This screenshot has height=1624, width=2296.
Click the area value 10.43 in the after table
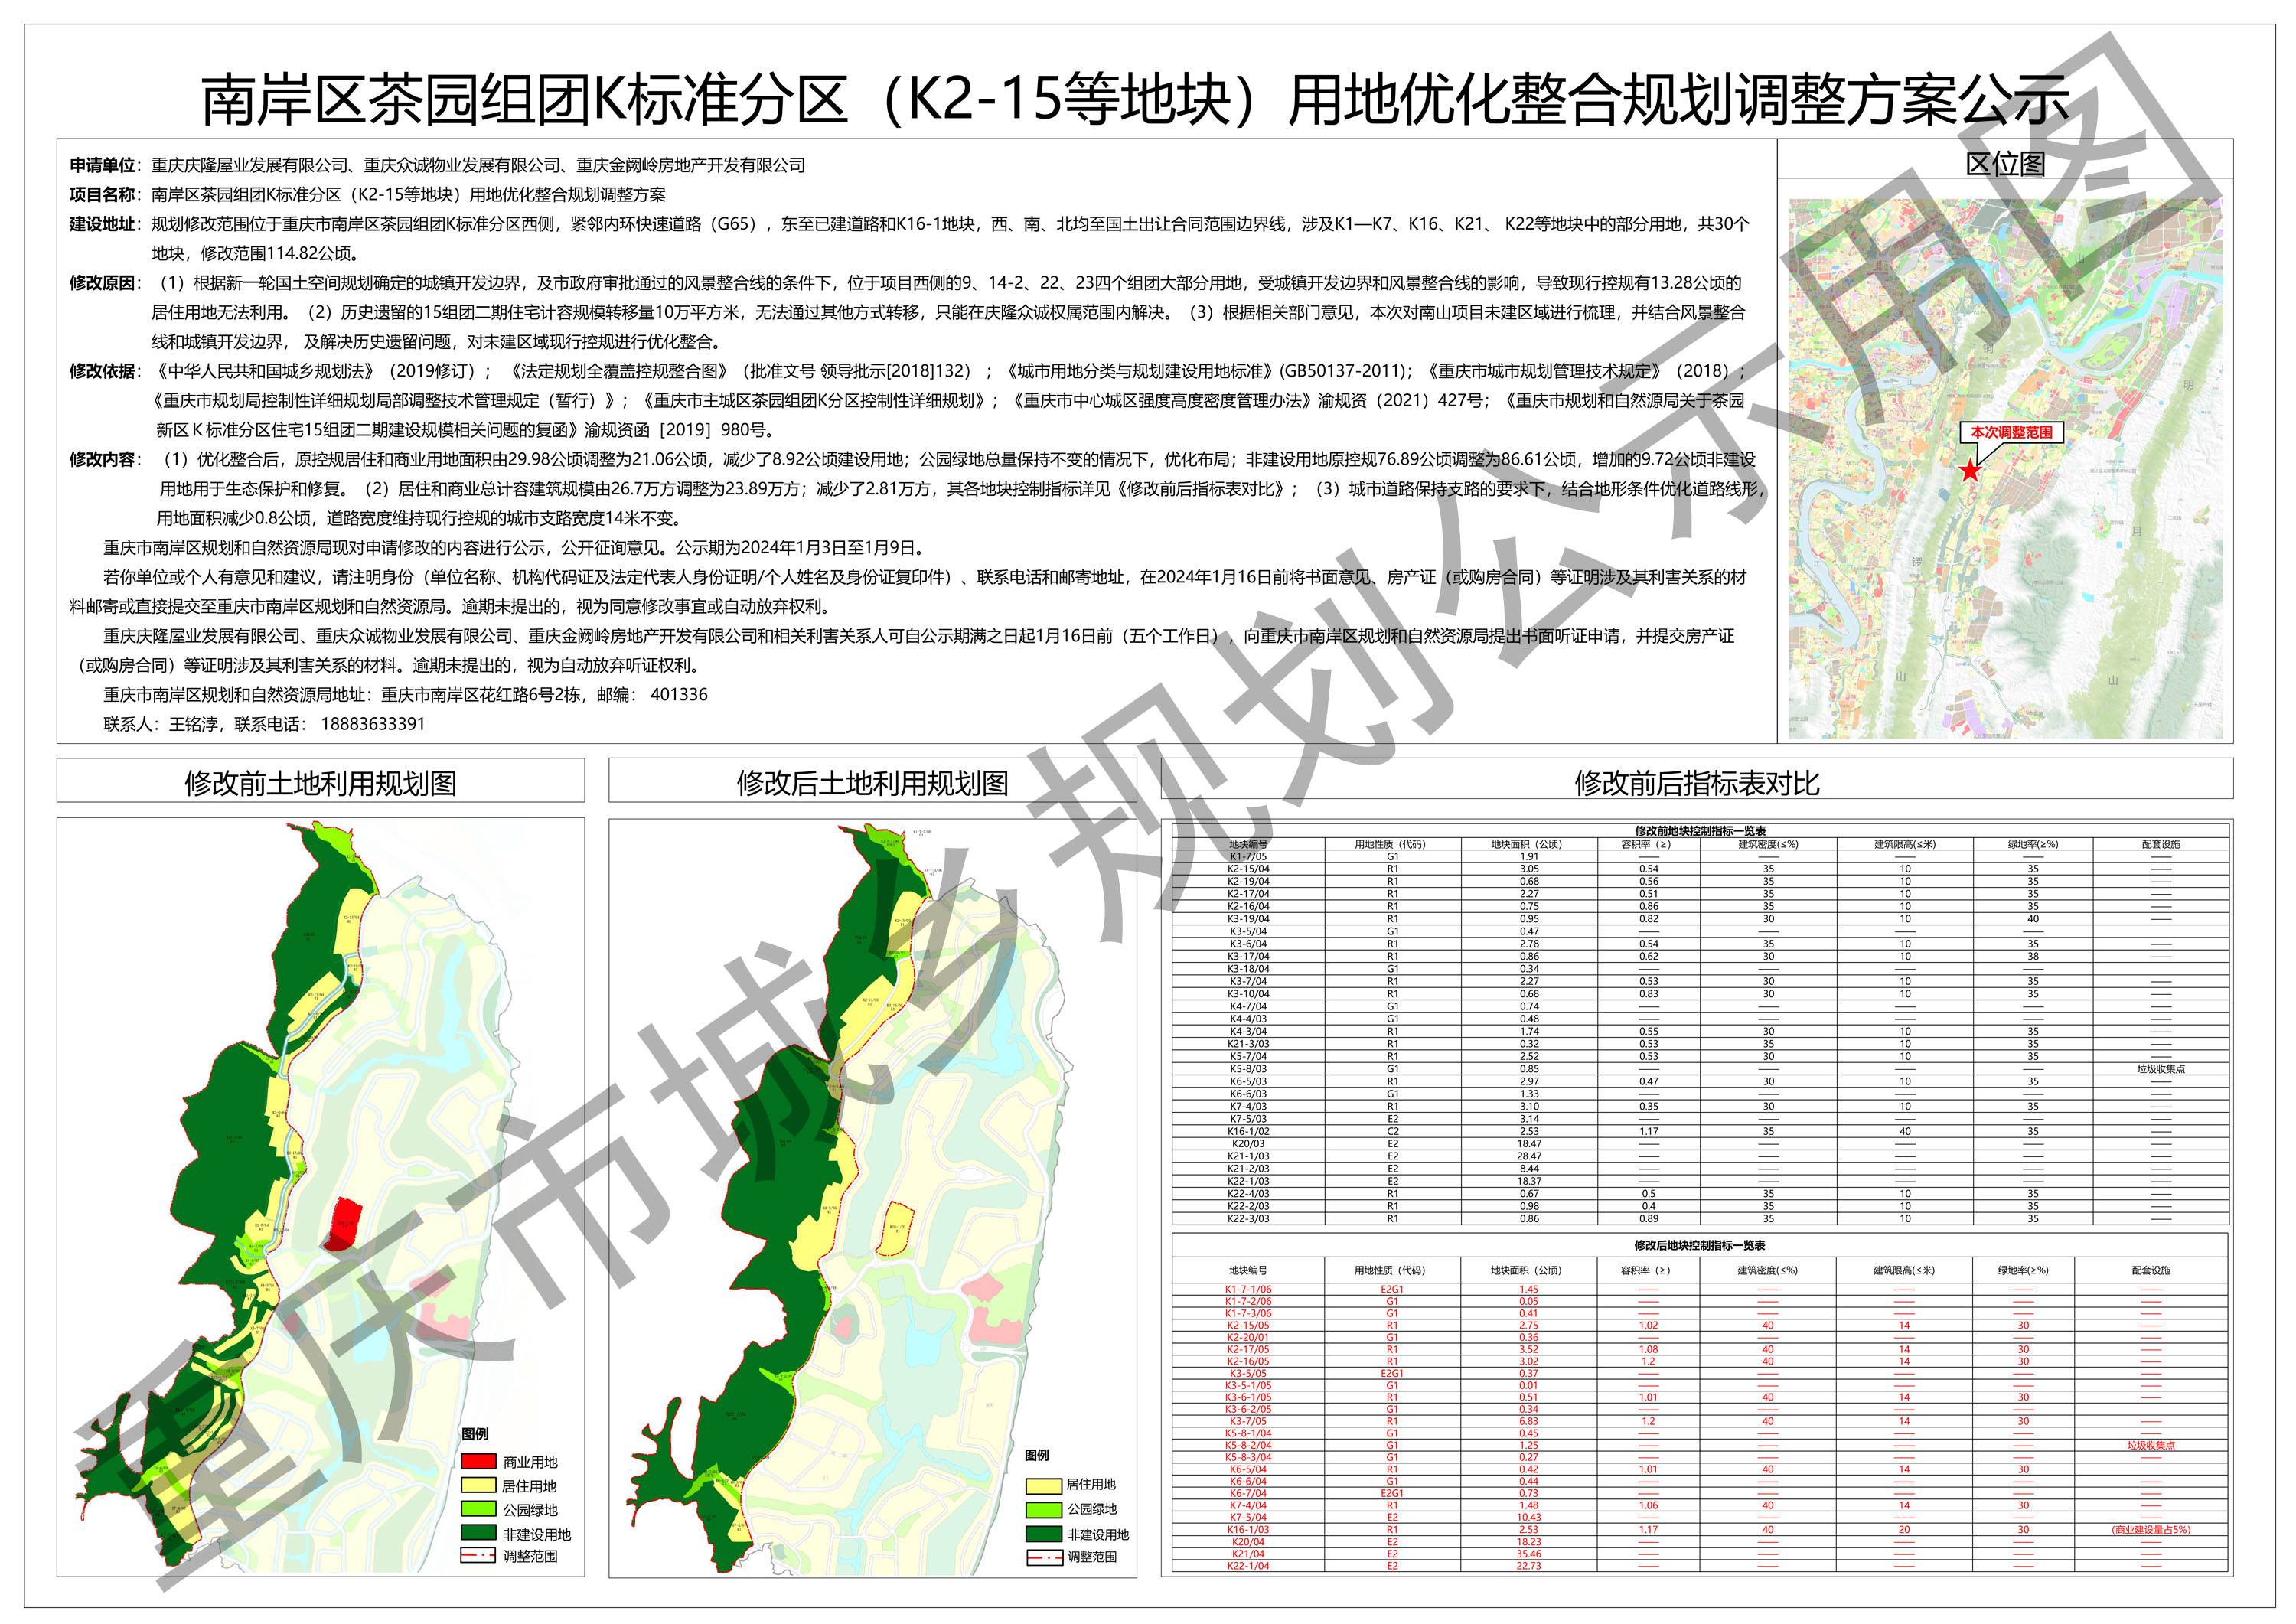pyautogui.click(x=1529, y=1518)
